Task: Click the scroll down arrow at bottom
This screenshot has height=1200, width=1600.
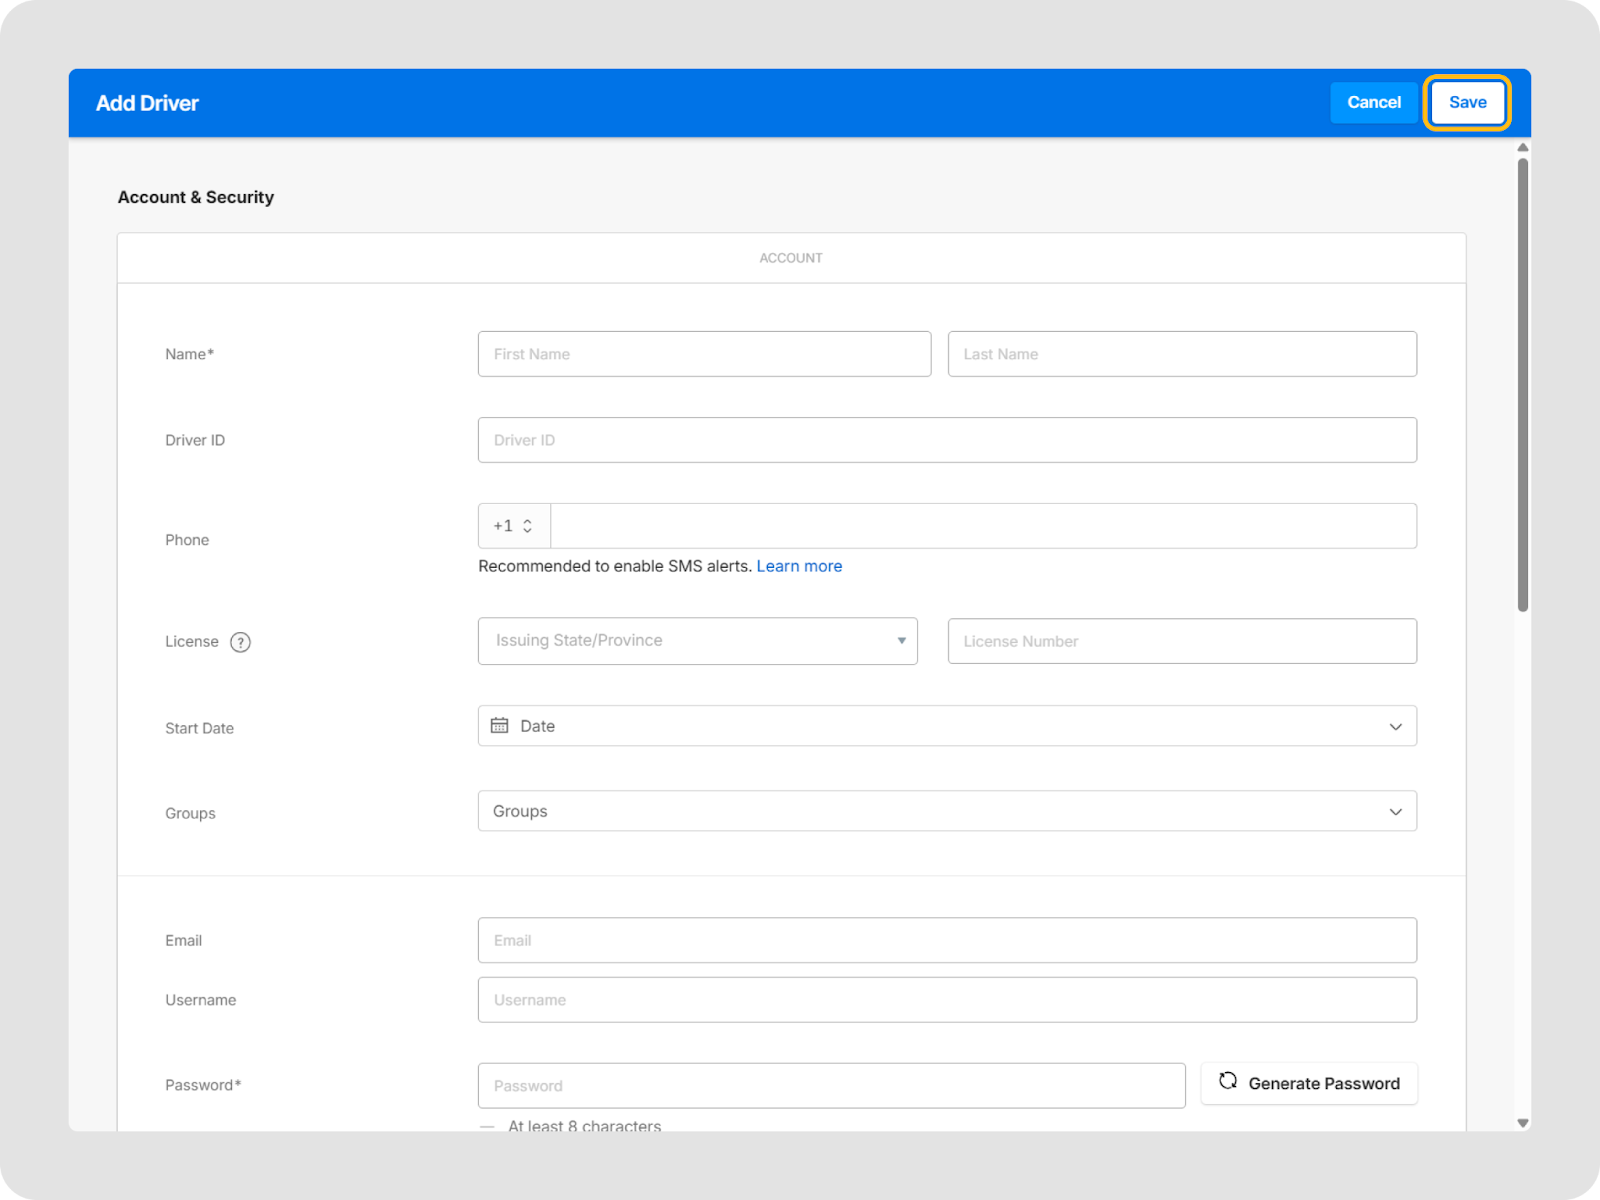Action: [1522, 1123]
